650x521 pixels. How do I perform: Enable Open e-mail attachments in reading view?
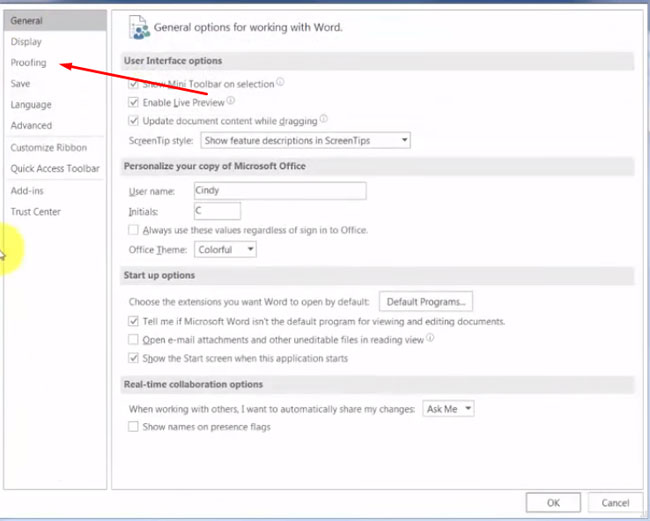click(x=133, y=339)
